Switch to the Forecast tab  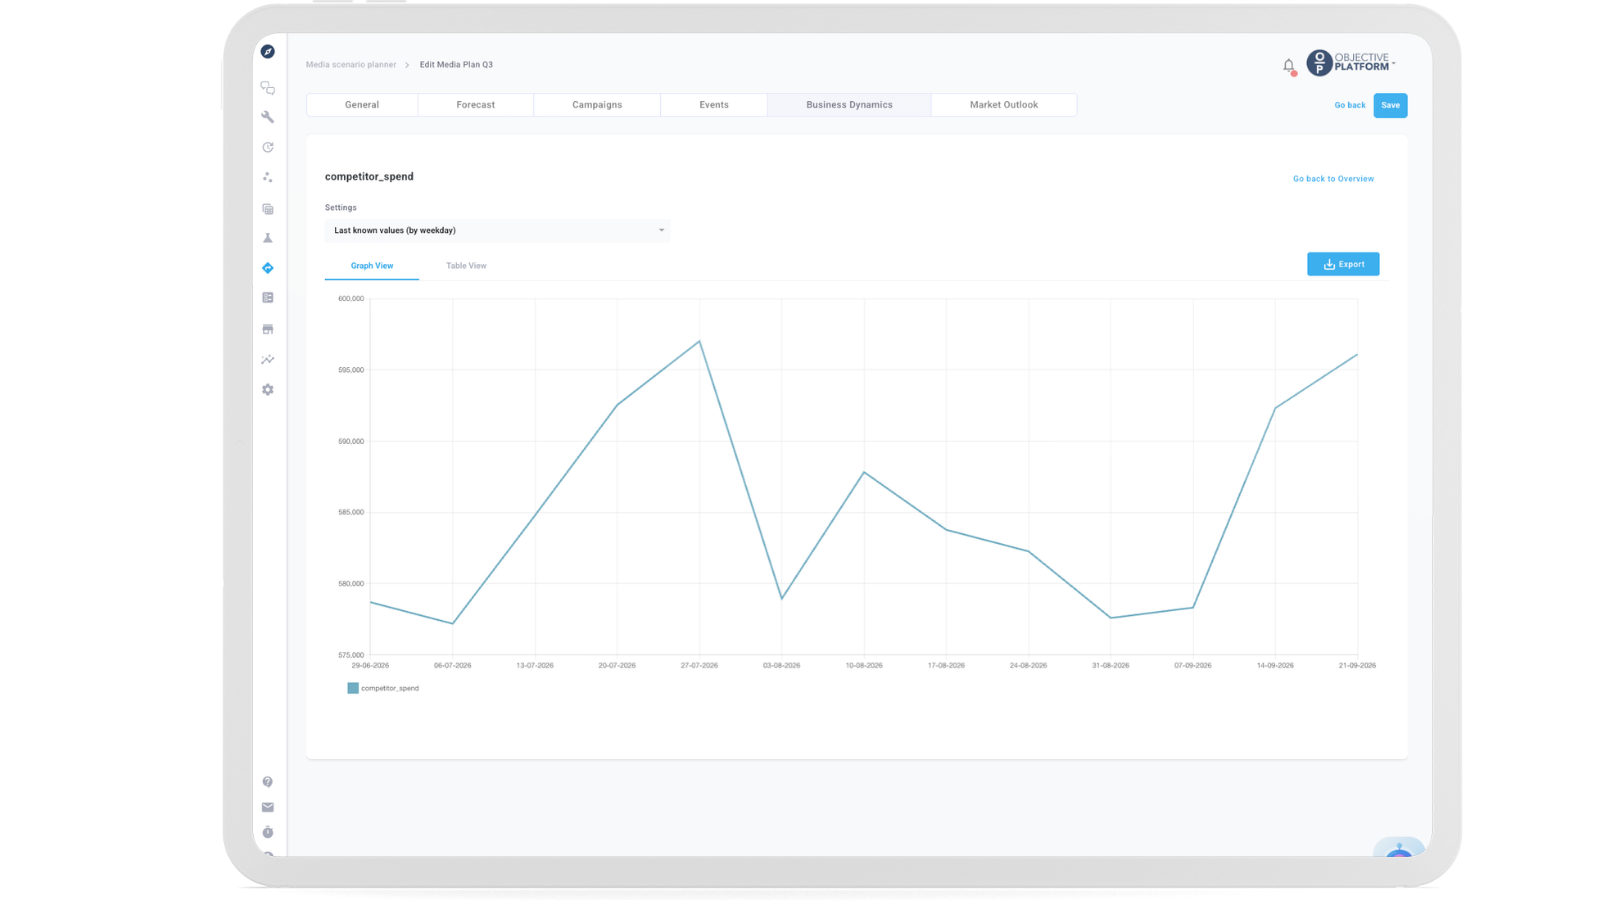(476, 105)
